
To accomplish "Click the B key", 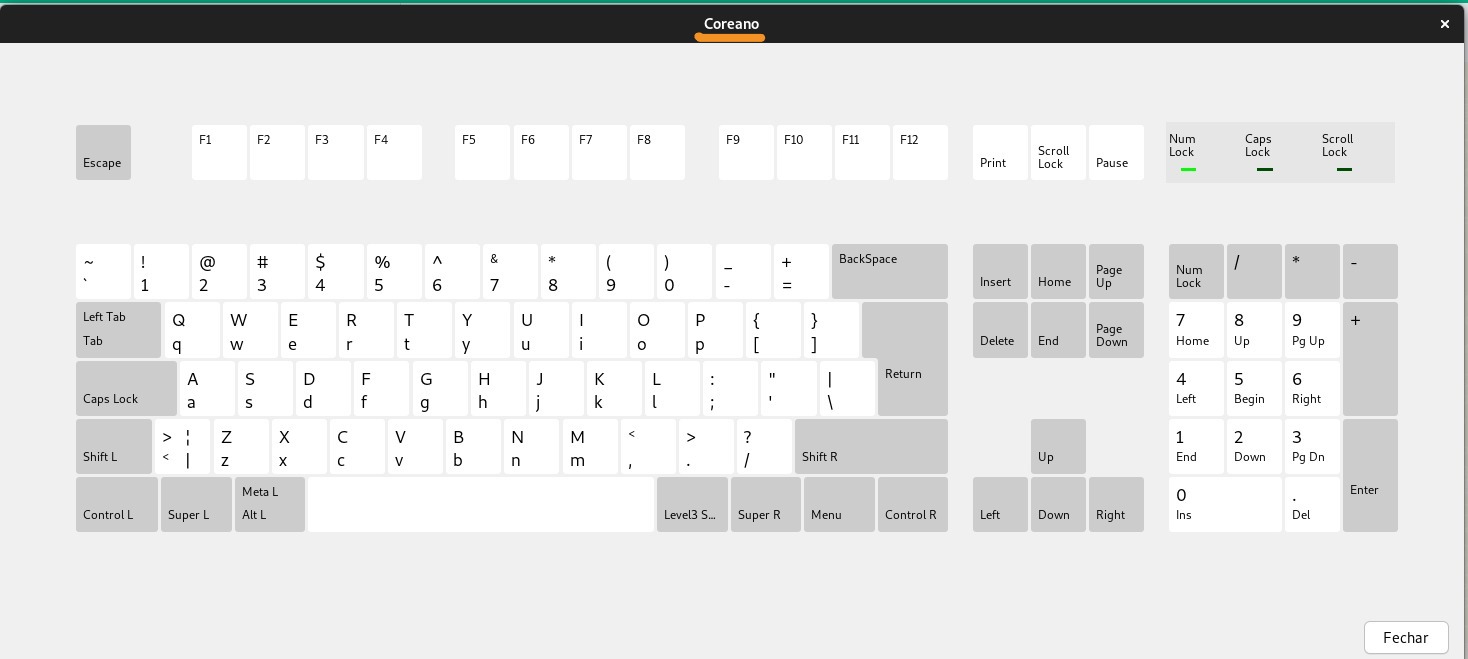I will pos(473,446).
